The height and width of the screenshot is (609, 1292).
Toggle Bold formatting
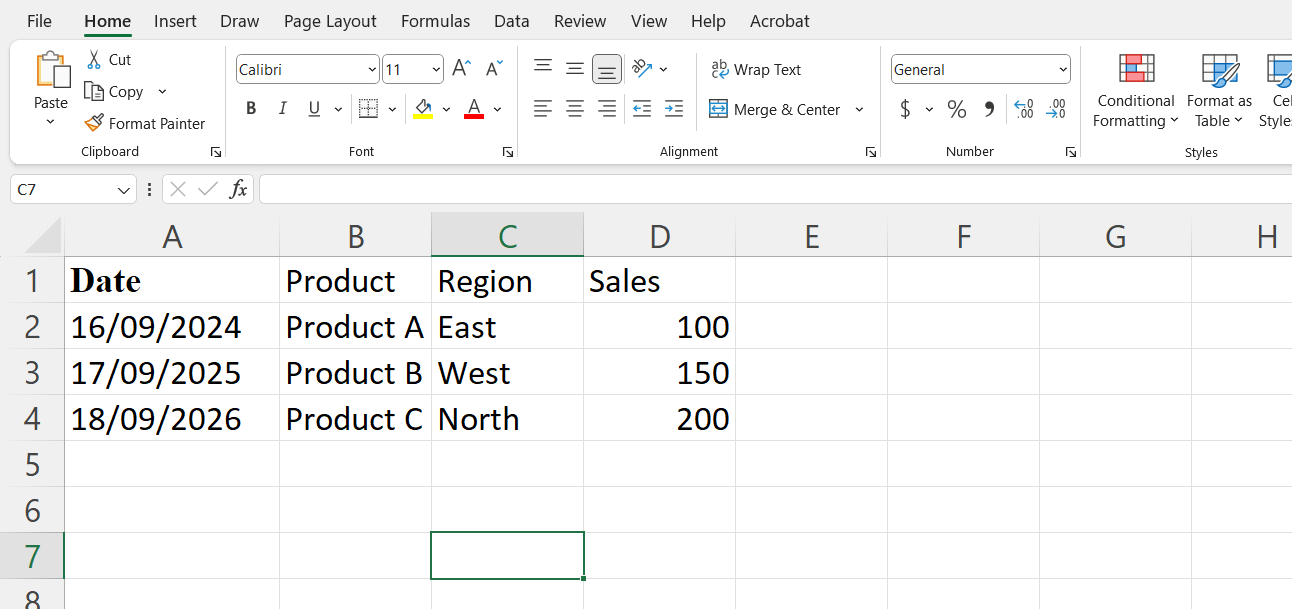(x=251, y=109)
